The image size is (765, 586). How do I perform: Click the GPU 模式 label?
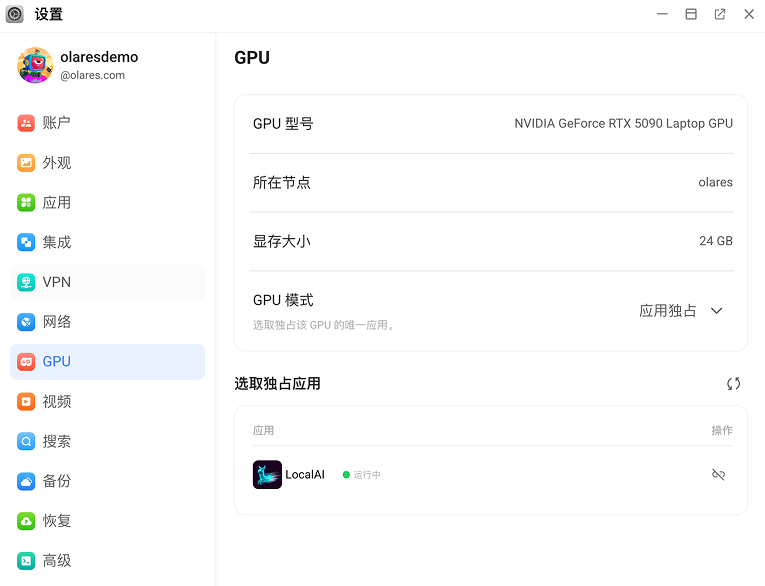point(283,300)
